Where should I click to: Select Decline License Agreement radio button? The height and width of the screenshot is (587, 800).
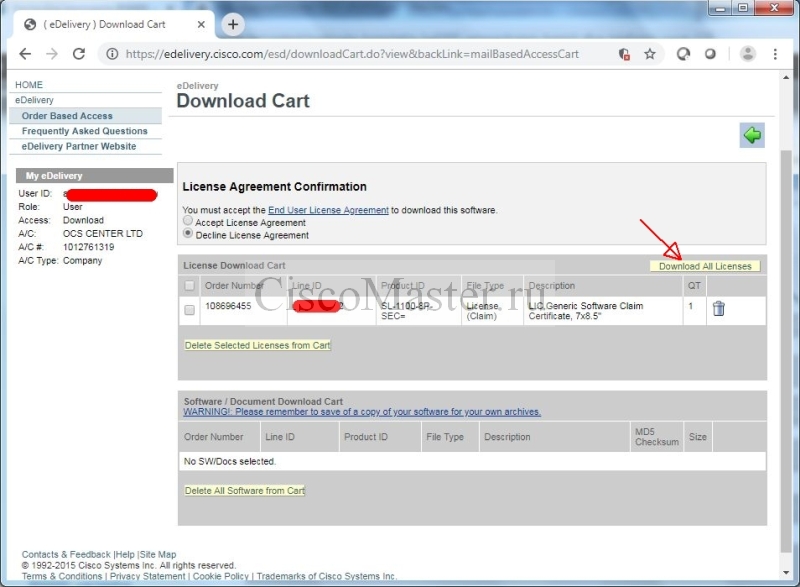[188, 233]
